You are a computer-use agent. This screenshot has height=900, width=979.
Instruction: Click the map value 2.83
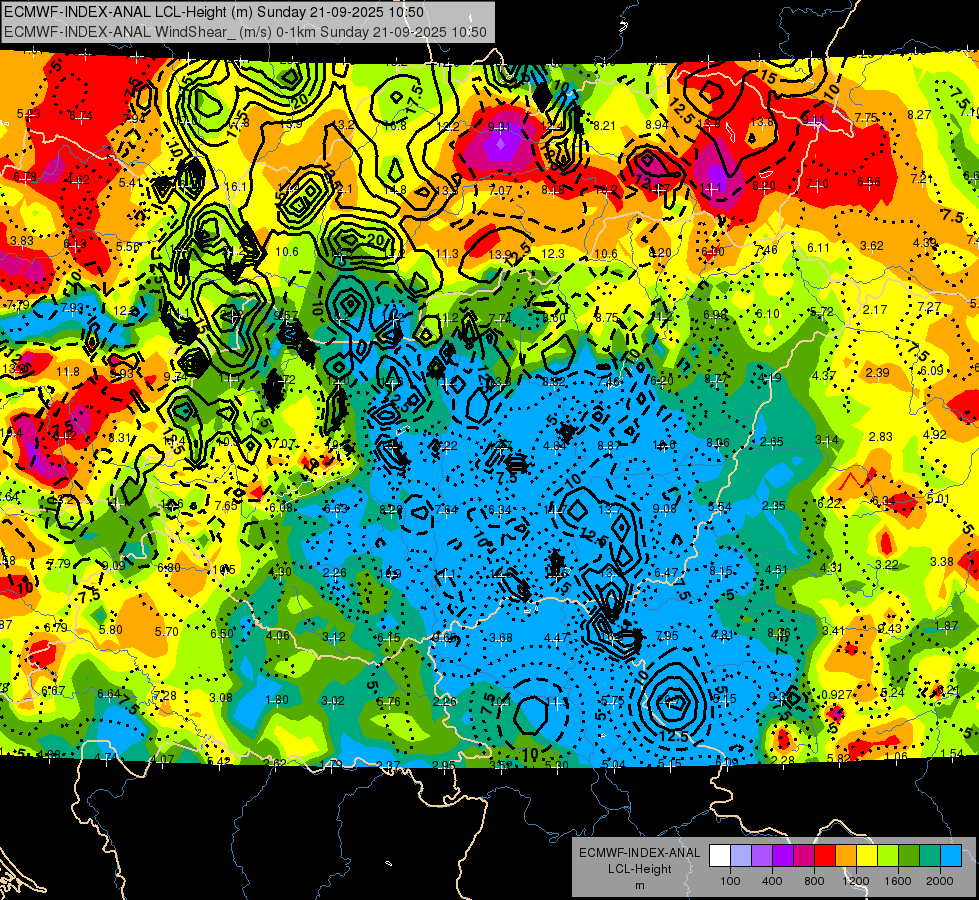[880, 437]
